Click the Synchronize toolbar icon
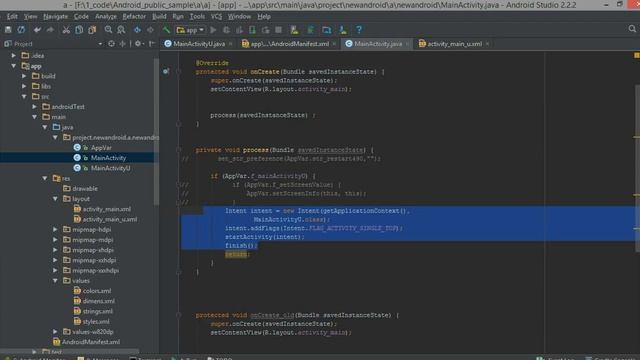The height and width of the screenshot is (360, 640). click(21, 29)
